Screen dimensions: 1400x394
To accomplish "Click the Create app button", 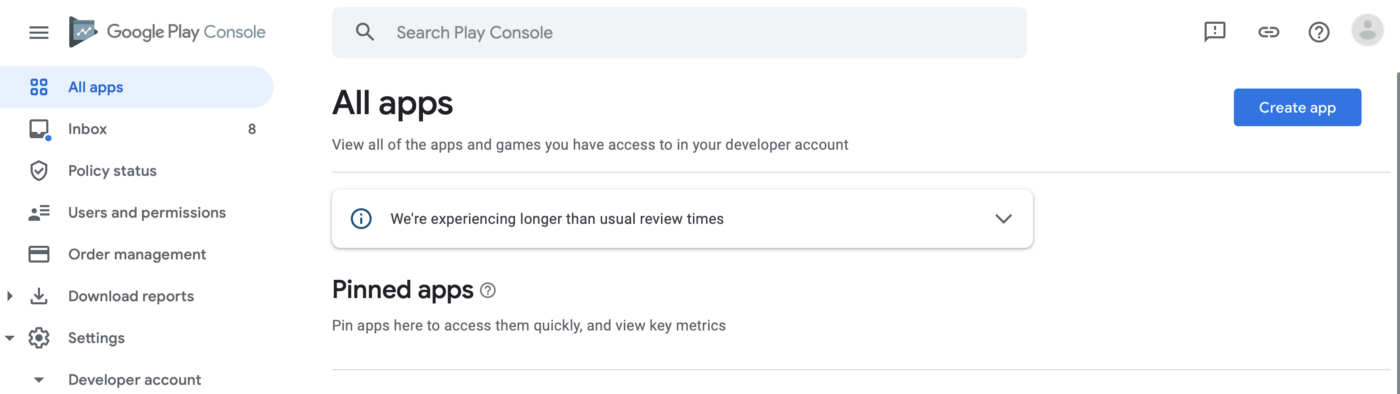I will (1297, 107).
